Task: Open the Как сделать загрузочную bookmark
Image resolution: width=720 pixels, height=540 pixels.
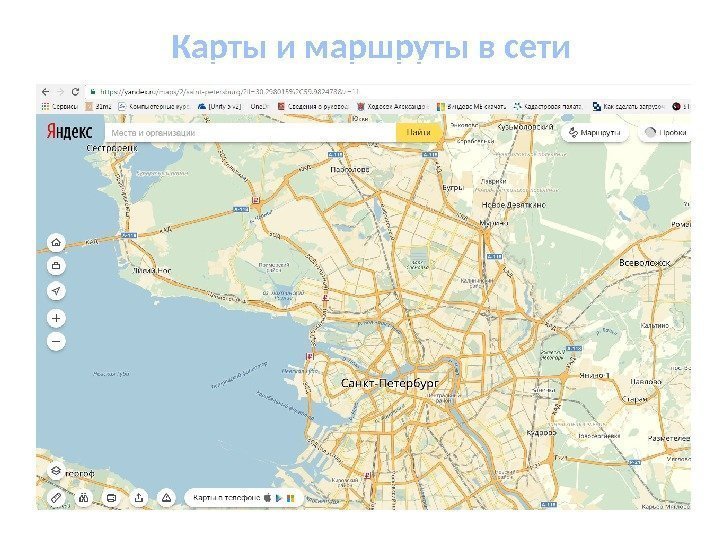Action: [x=628, y=107]
